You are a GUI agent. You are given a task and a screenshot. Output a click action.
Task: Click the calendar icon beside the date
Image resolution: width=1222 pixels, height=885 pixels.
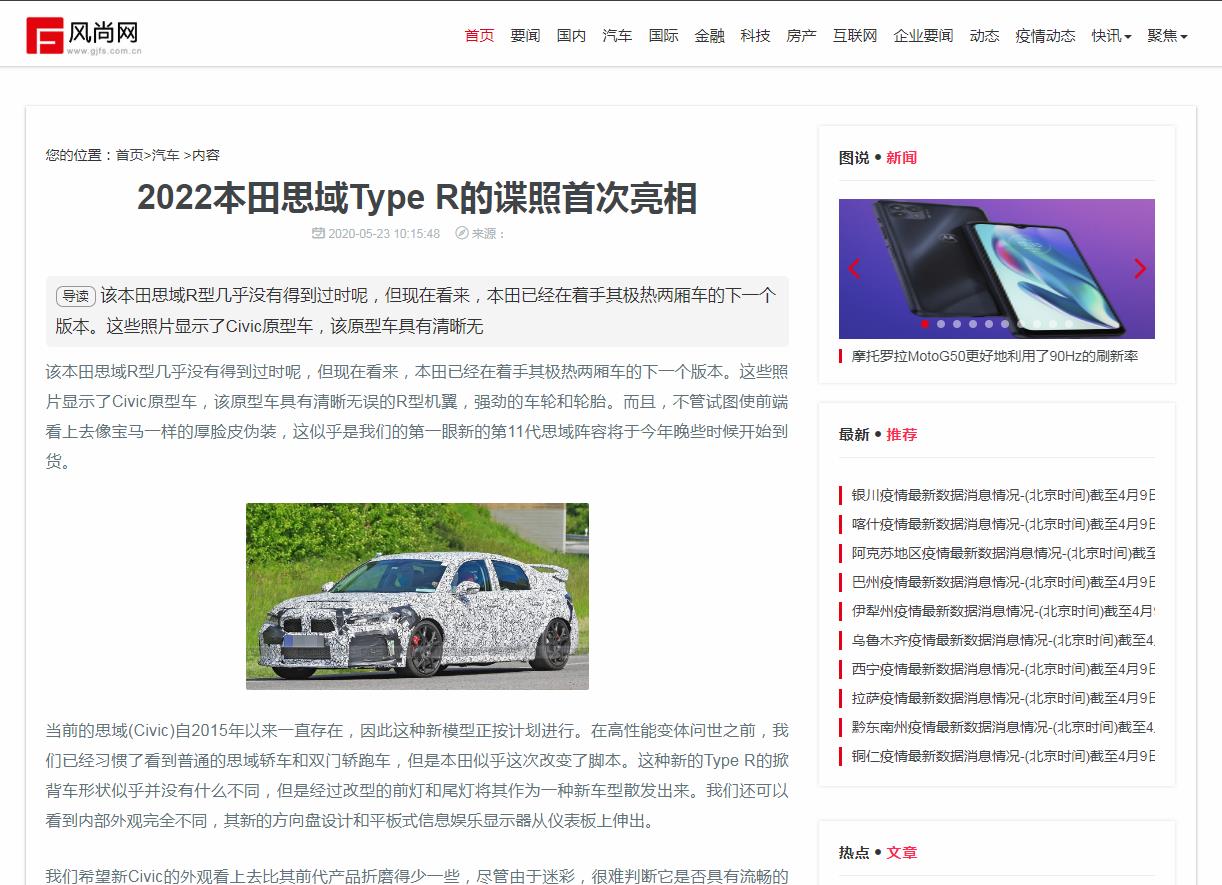pos(319,233)
